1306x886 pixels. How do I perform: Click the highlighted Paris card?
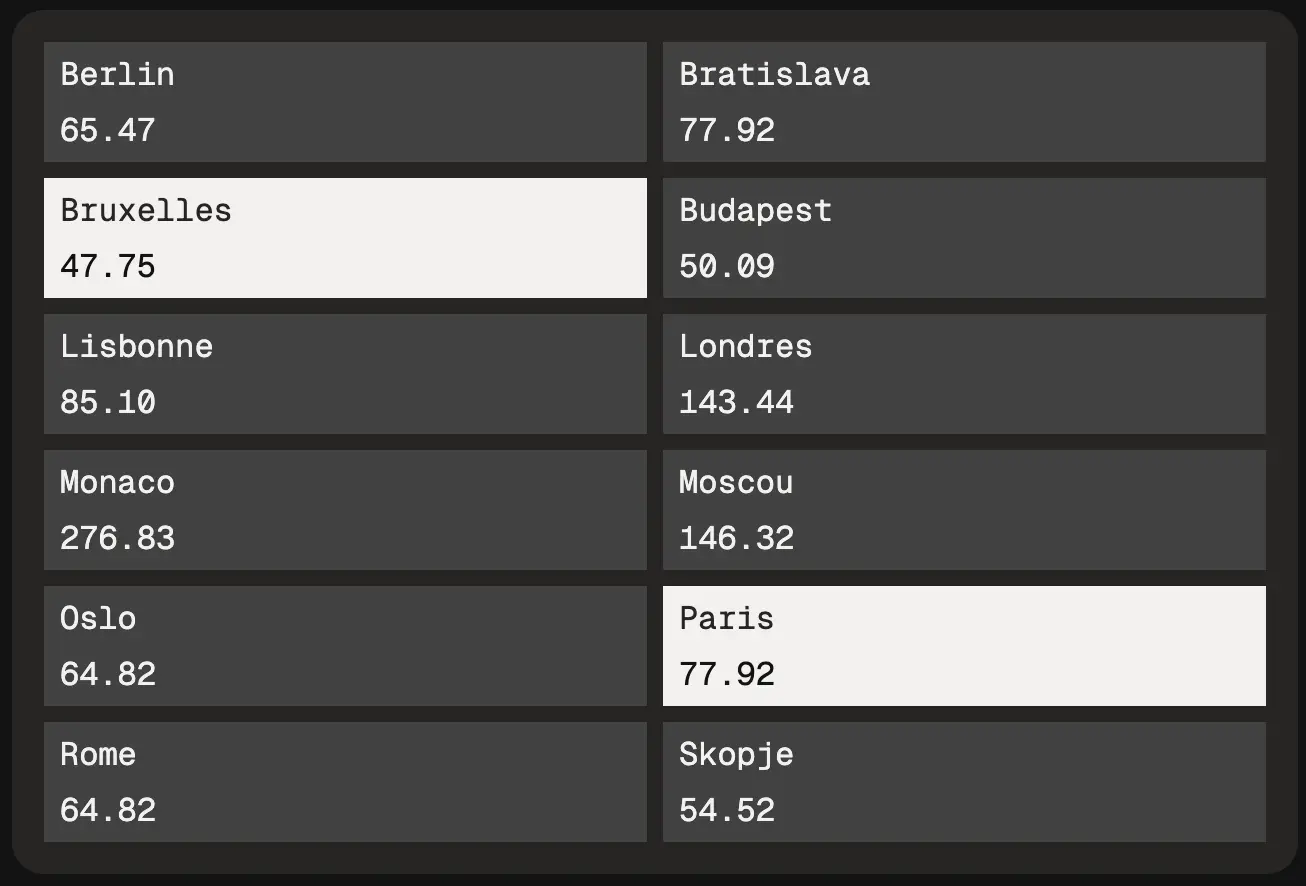tap(963, 645)
